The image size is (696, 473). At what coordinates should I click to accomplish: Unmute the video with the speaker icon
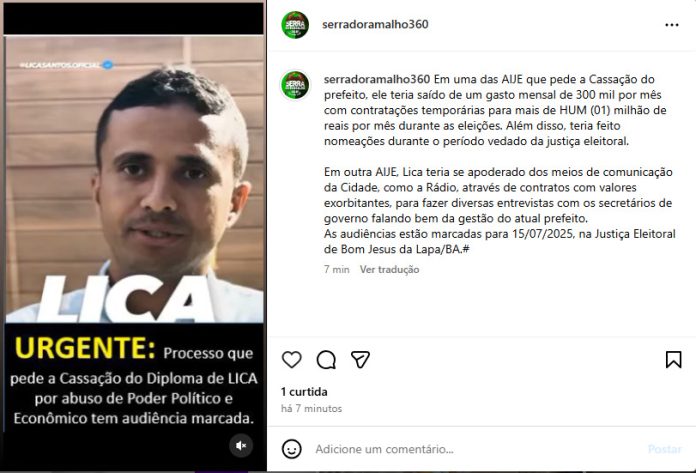[241, 445]
